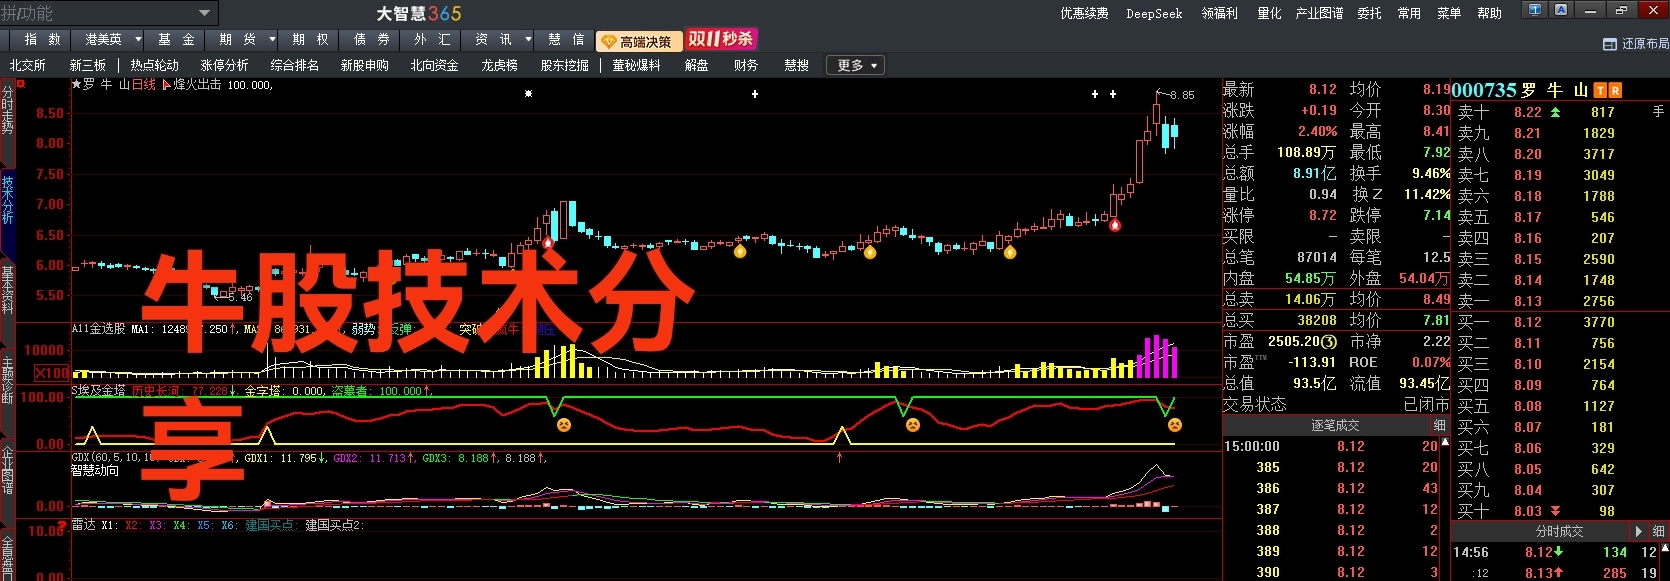The height and width of the screenshot is (581, 1670).
Task: Click the 还原布局 restore layout button
Action: point(1635,44)
